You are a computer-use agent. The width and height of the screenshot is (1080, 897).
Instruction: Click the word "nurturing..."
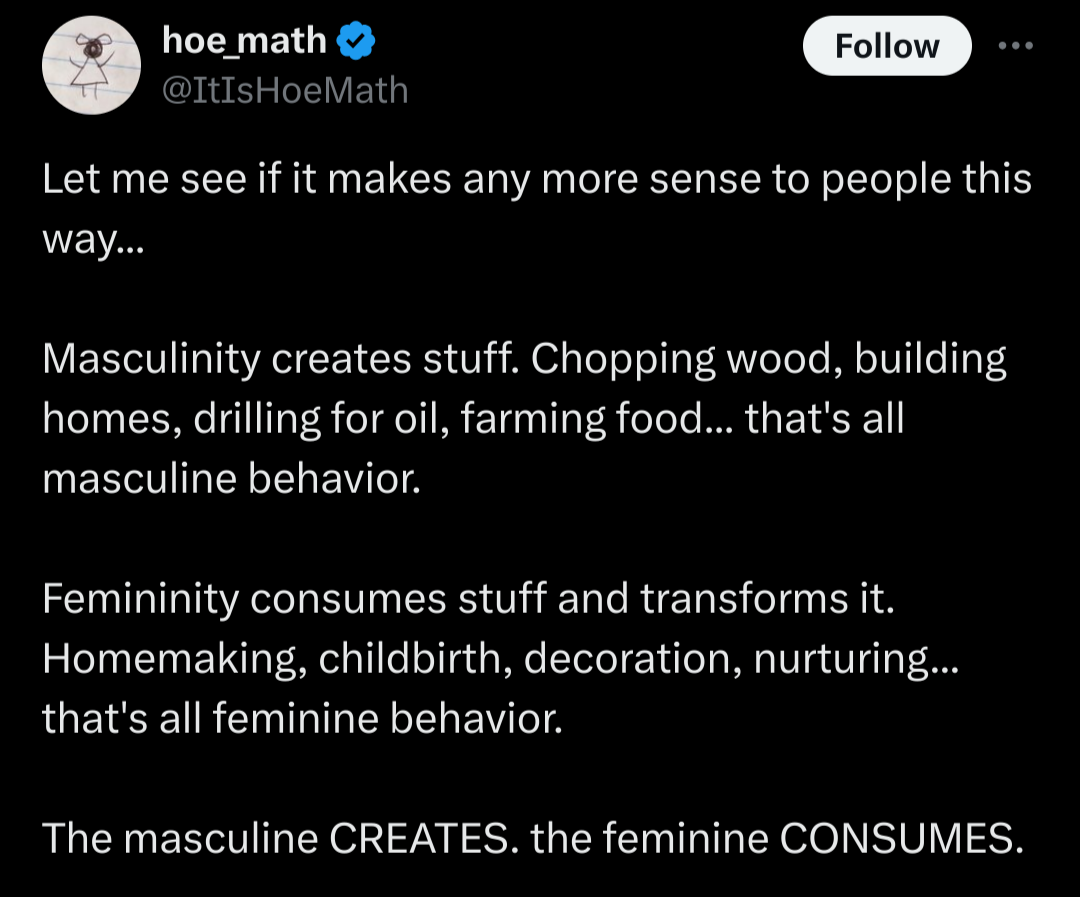856,659
